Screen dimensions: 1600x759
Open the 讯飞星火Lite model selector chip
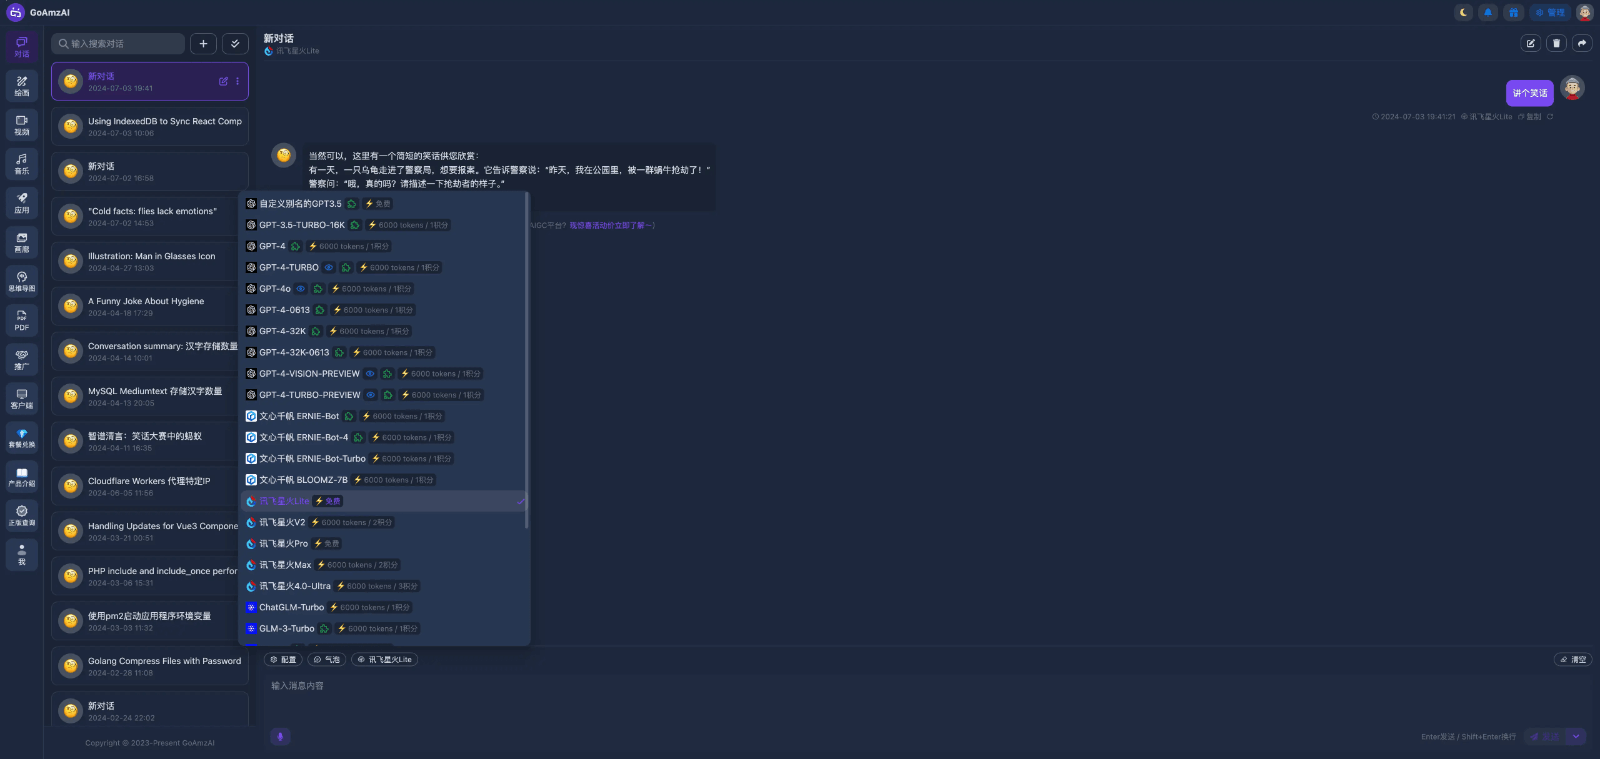[x=385, y=660]
